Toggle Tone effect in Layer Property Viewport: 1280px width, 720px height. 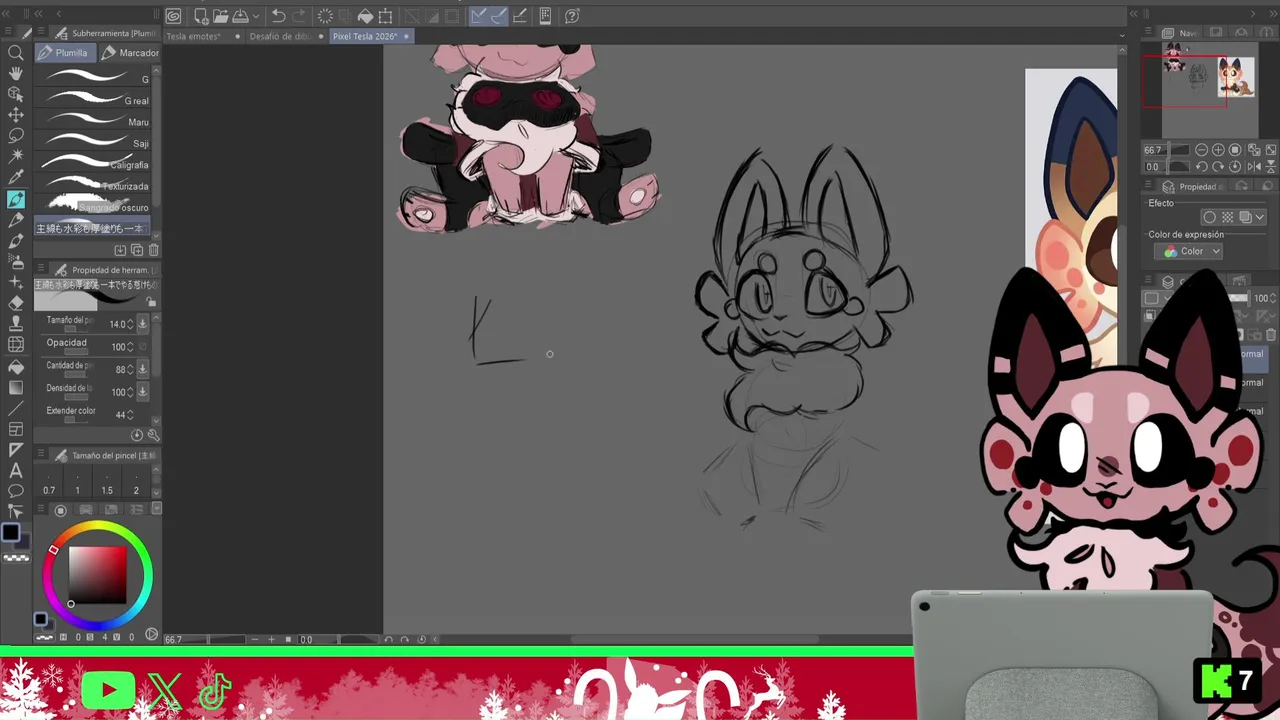(1227, 217)
